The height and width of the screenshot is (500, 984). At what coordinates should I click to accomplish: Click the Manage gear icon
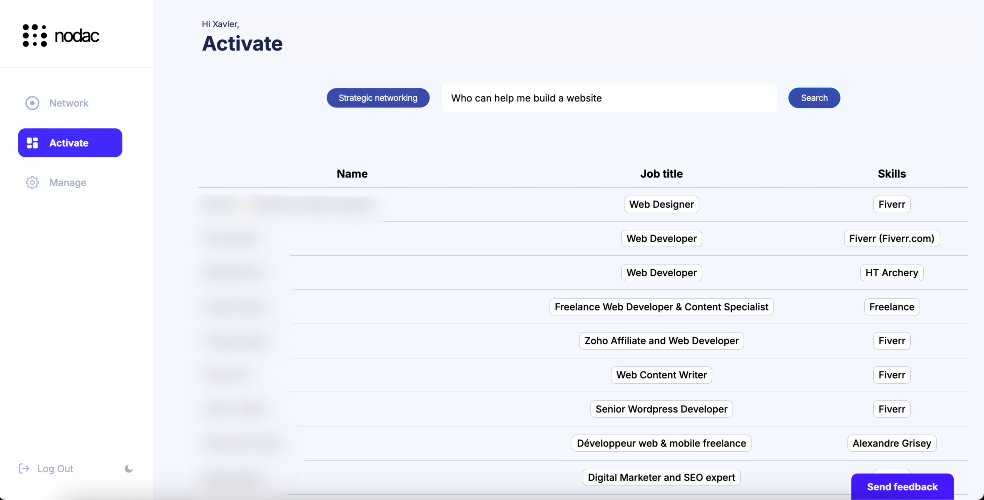[32, 183]
